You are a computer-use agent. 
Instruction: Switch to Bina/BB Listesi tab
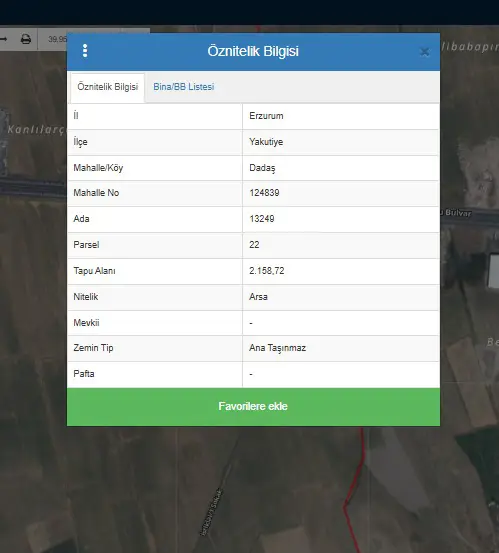click(x=183, y=87)
